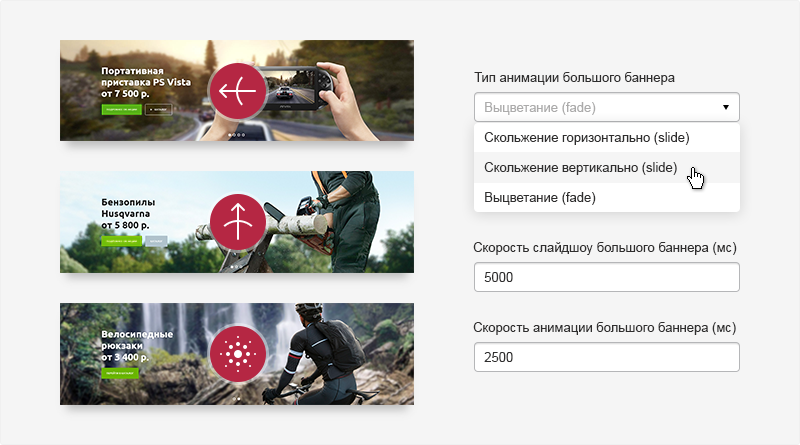Click the vertical slide up-arrow circle icon
The height and width of the screenshot is (445, 800).
coord(238,222)
